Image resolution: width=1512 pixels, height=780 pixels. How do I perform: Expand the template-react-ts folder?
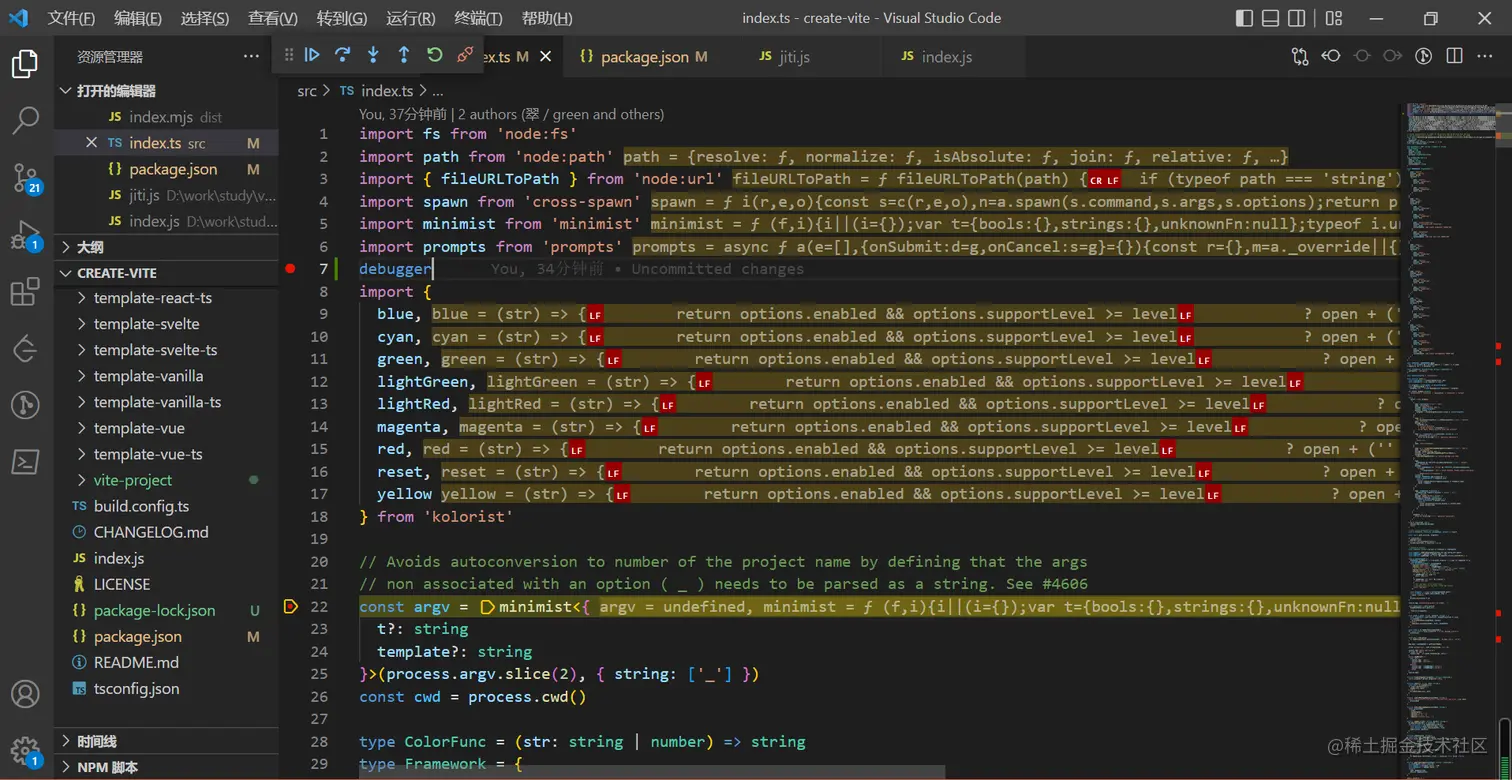pos(166,298)
